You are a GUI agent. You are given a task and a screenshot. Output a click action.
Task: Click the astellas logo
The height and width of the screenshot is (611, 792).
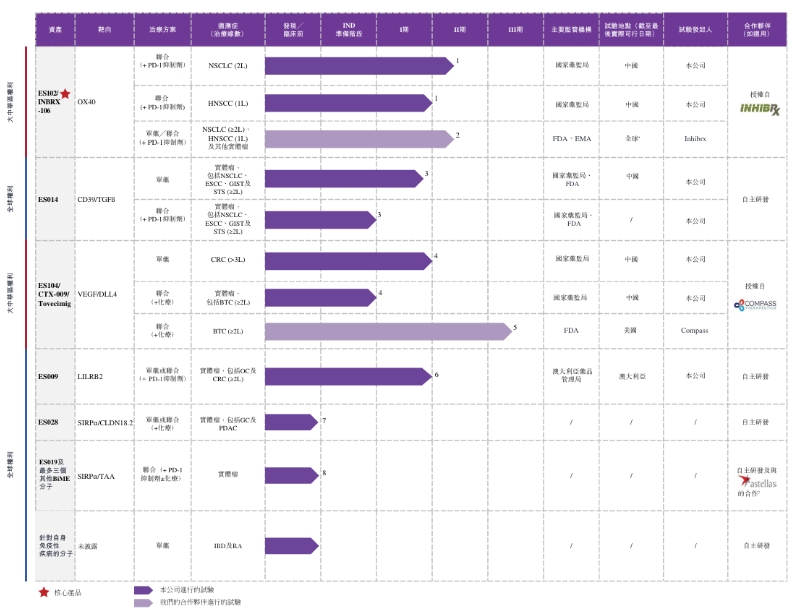pyautogui.click(x=758, y=482)
